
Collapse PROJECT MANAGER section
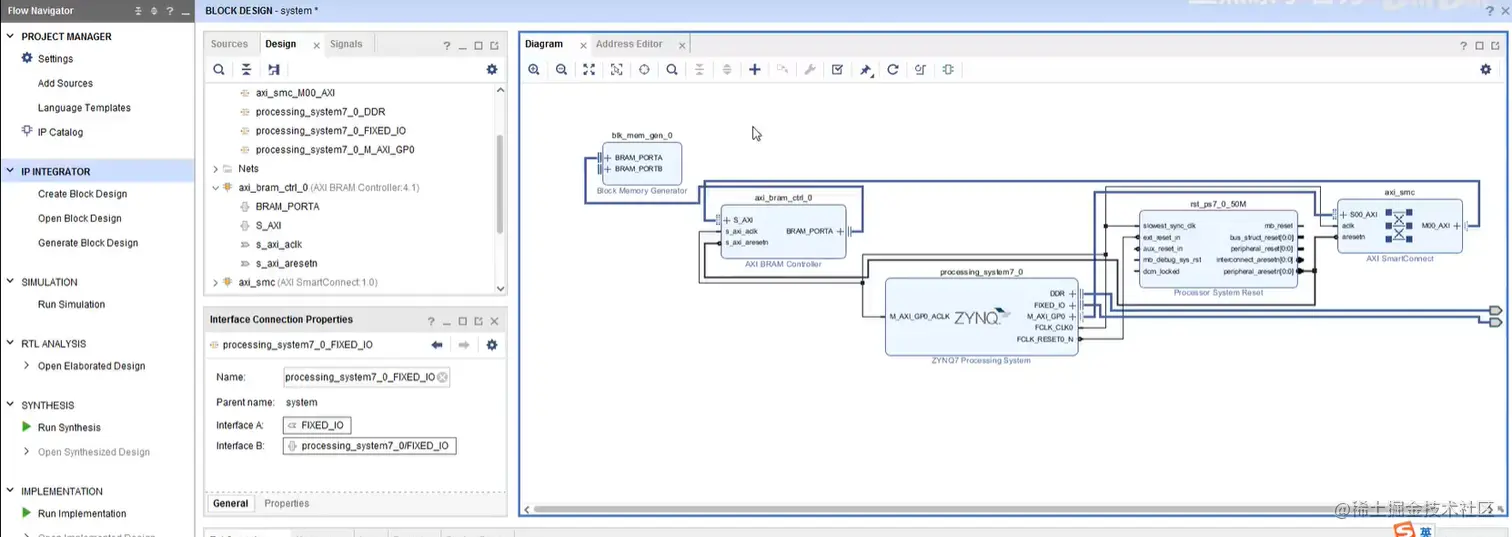(11, 37)
